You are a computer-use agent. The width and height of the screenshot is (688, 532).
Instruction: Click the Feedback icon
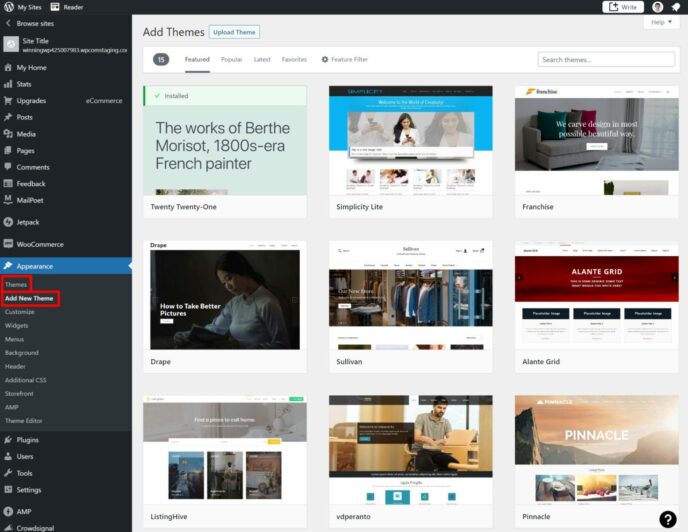tap(8, 183)
